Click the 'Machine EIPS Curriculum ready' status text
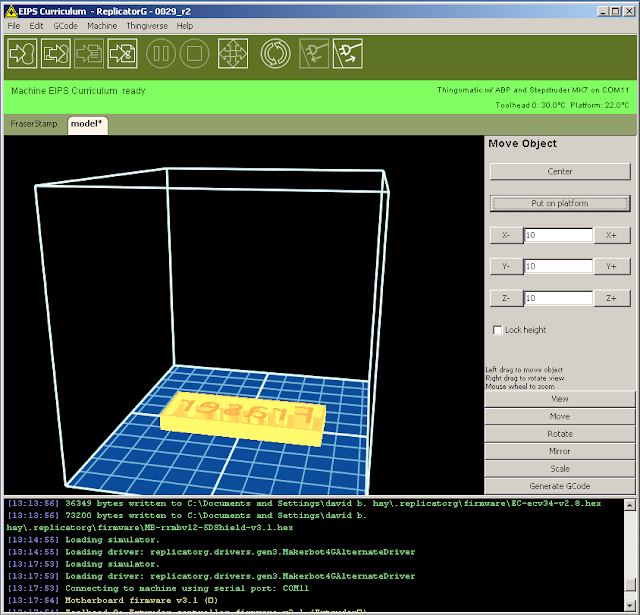This screenshot has height=615, width=640. [x=78, y=91]
